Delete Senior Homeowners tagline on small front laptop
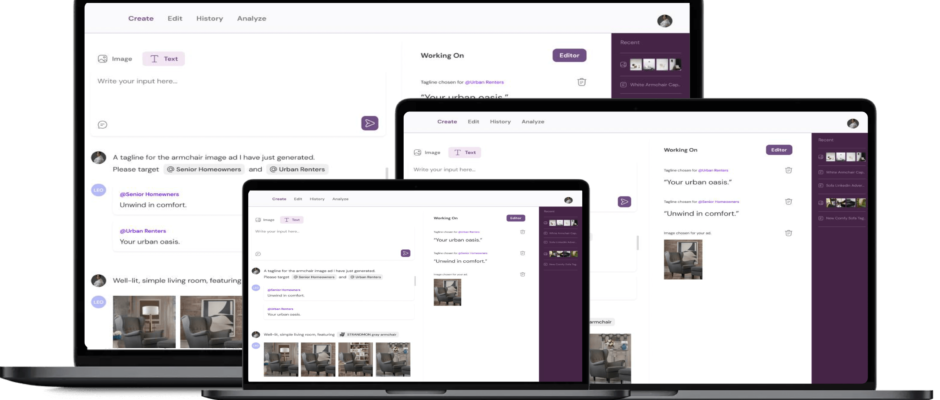The image size is (940, 400). point(522,253)
